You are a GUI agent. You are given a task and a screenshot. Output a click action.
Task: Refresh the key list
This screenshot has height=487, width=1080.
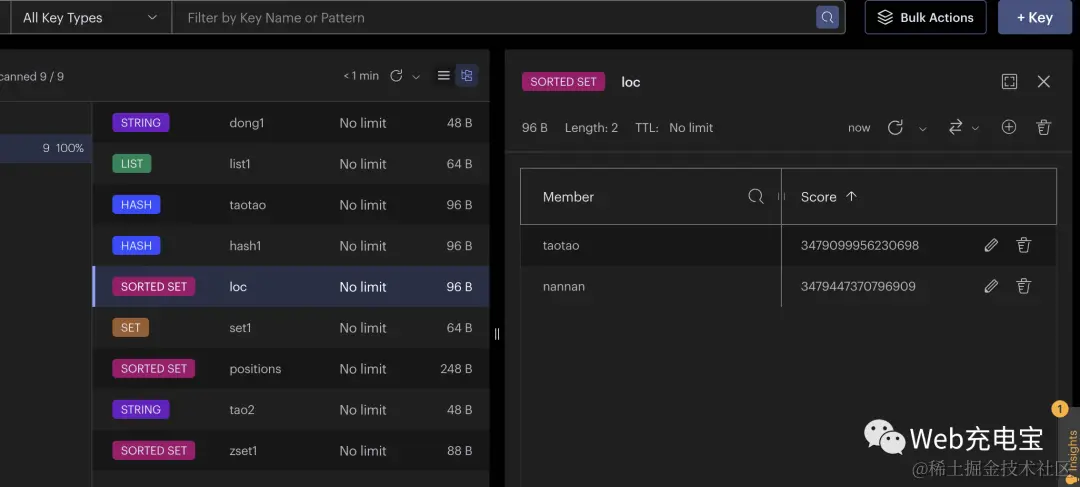(x=396, y=76)
